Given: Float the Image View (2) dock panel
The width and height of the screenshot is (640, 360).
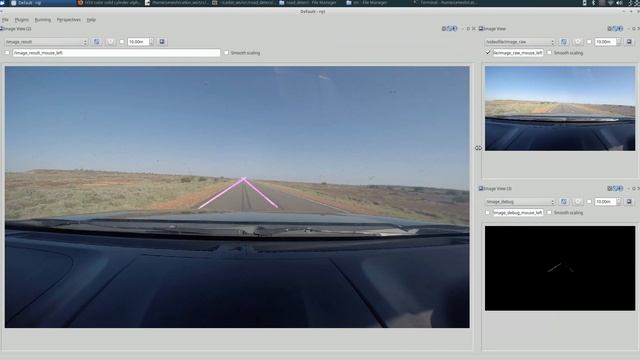Looking at the screenshot, I should pos(468,29).
